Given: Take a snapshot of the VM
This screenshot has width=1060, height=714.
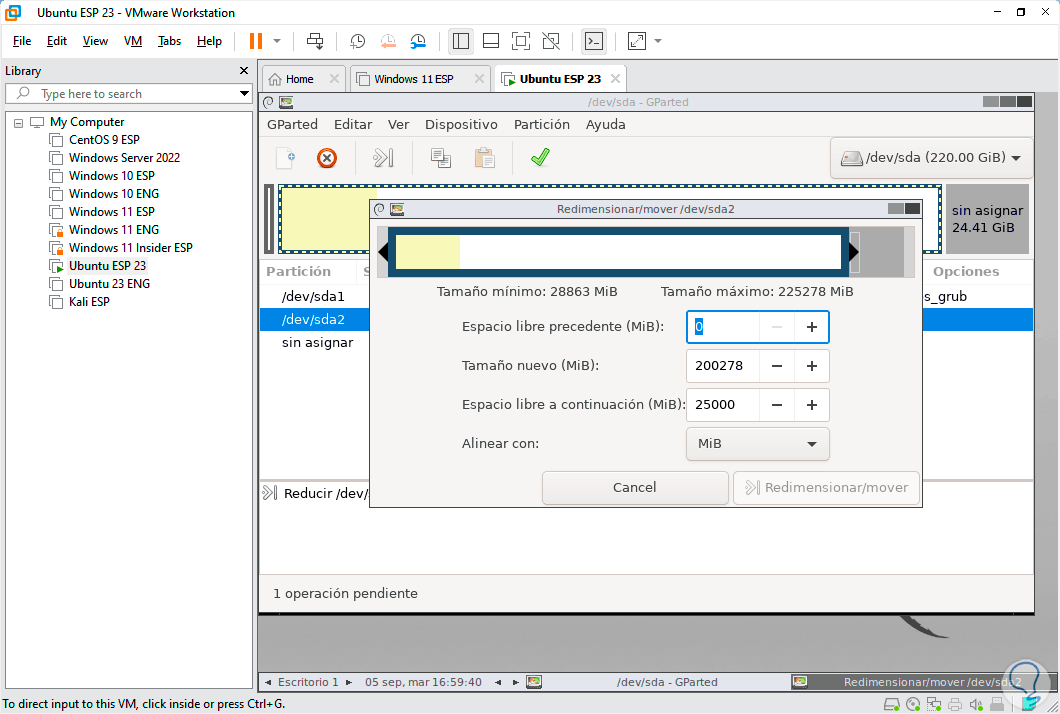Looking at the screenshot, I should [x=357, y=41].
